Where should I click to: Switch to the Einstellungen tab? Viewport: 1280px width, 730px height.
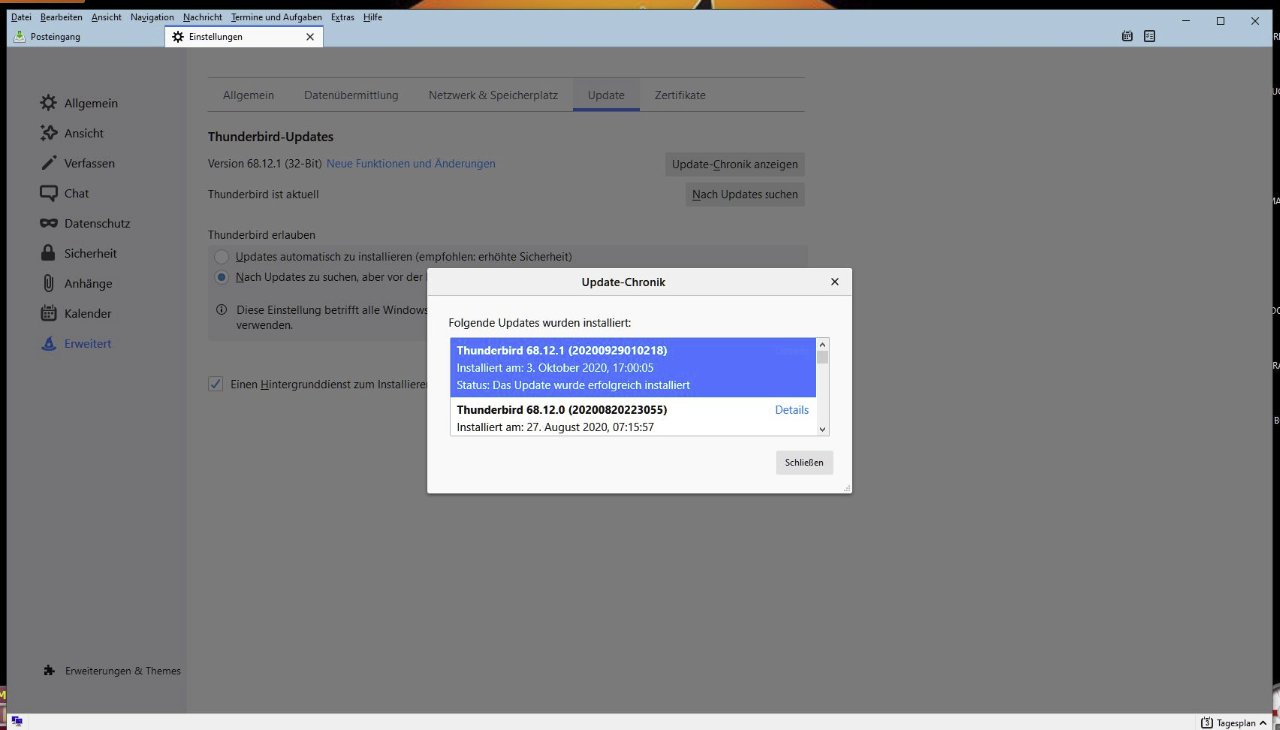244,37
